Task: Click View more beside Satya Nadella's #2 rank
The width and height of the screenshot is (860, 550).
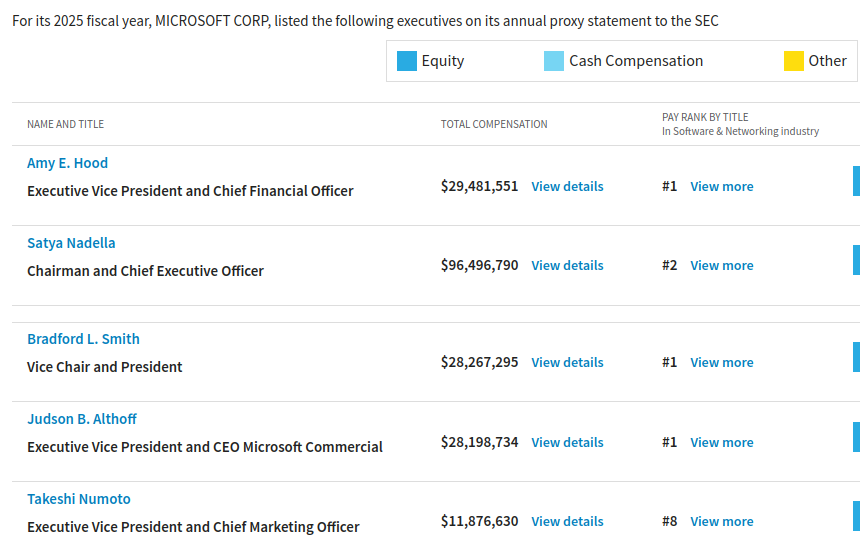Action: pos(721,265)
